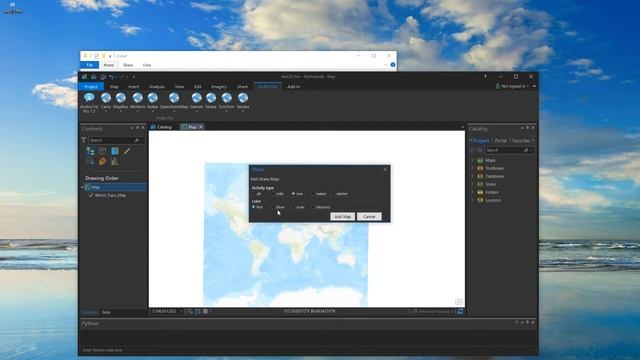
Task: Select the 'bluered' color radio button
Action: (x=313, y=207)
